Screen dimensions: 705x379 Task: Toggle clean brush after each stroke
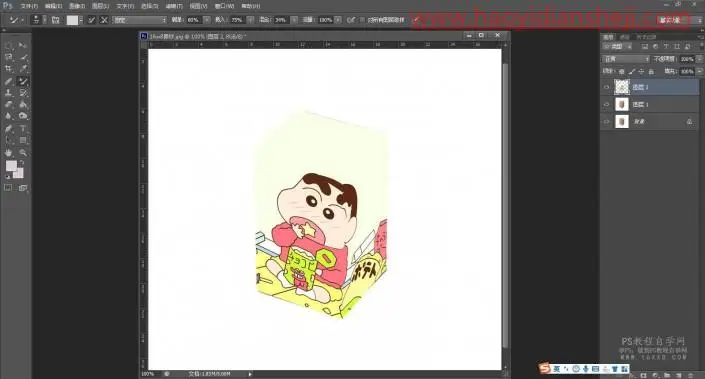tap(104, 20)
